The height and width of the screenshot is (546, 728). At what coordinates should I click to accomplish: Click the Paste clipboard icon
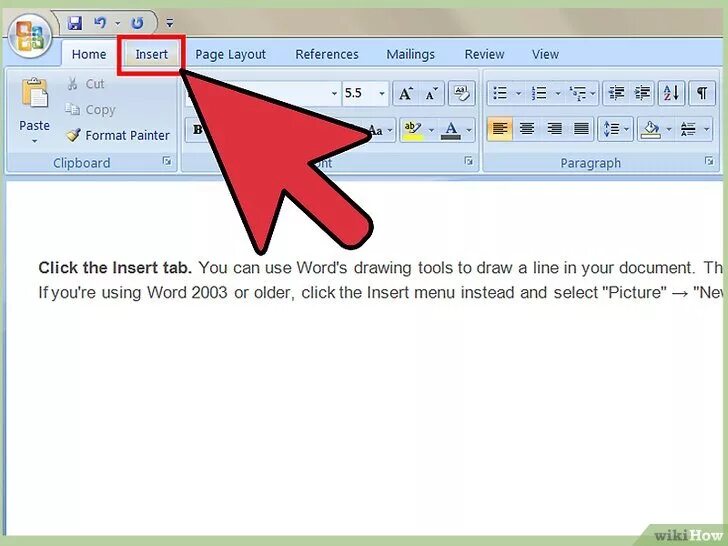click(x=34, y=94)
